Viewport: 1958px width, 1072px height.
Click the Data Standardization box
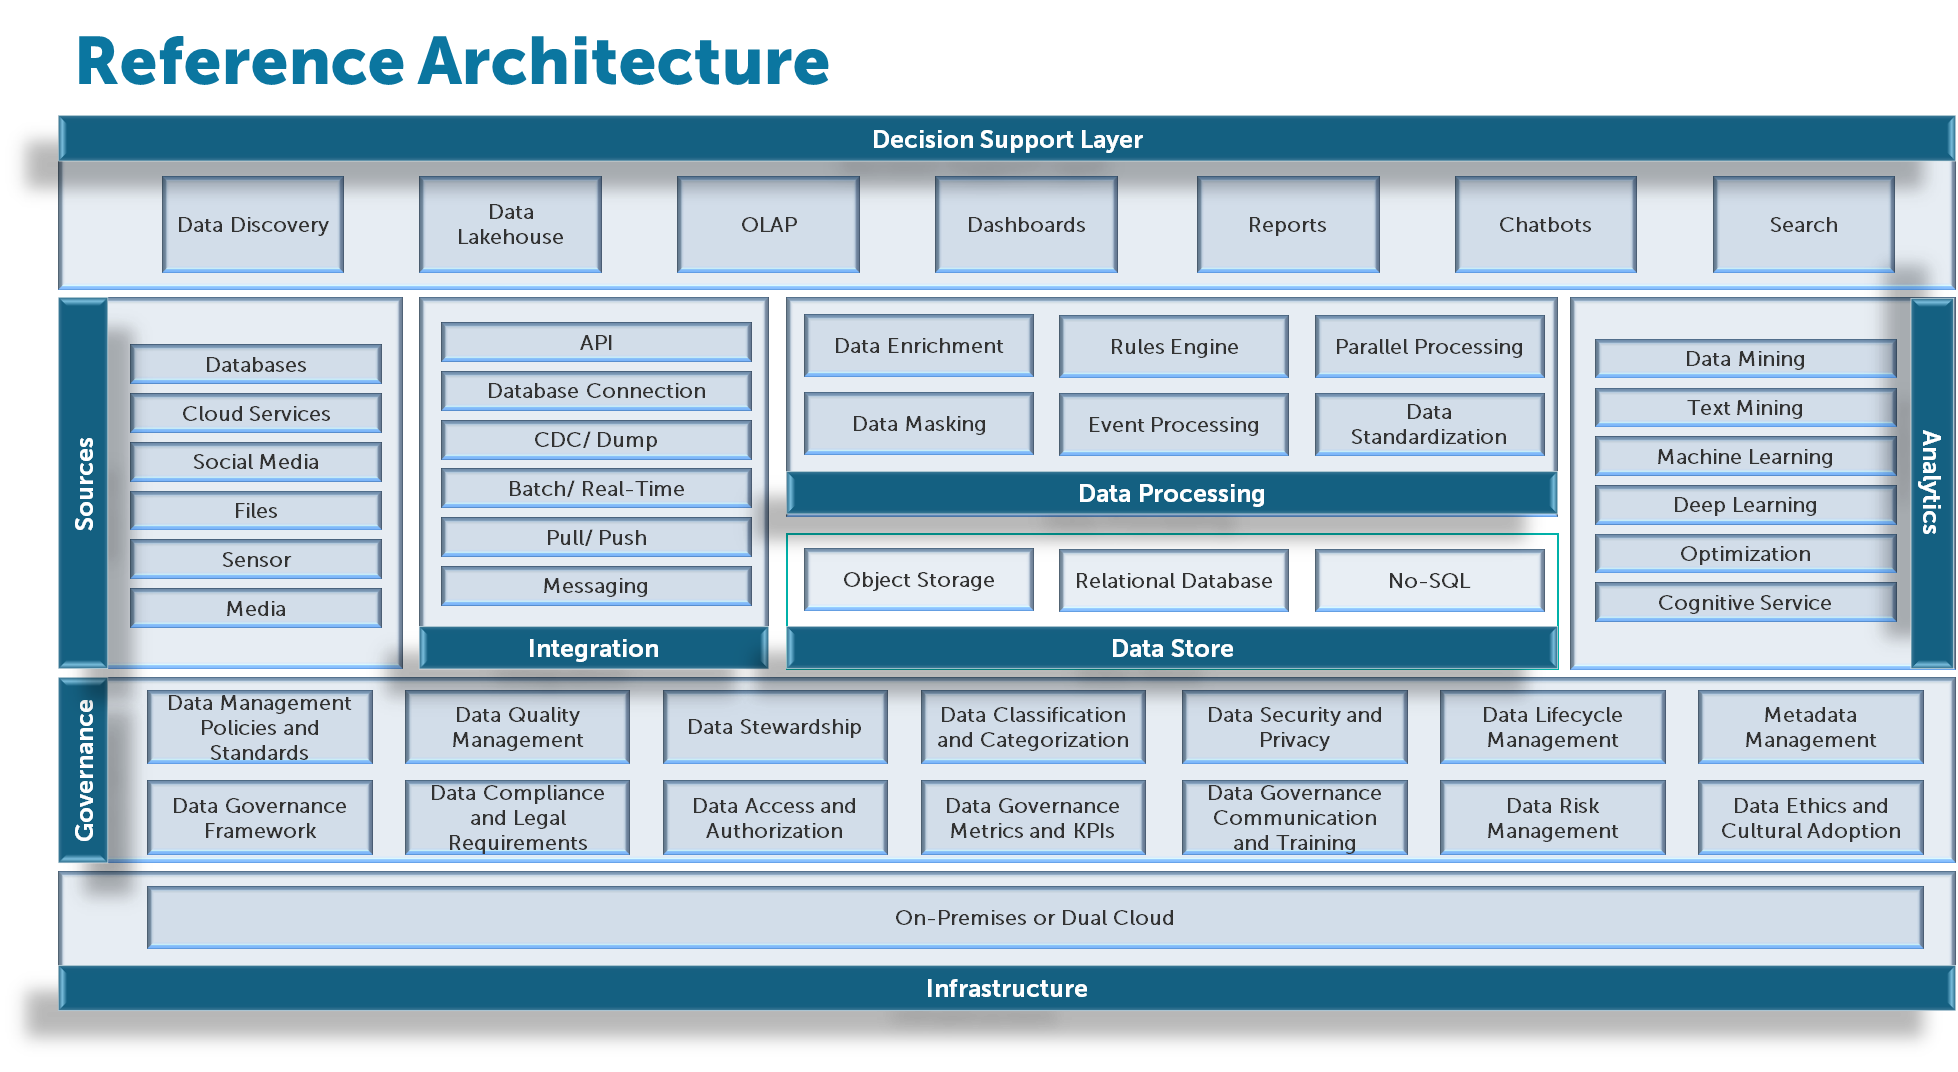tap(1429, 424)
